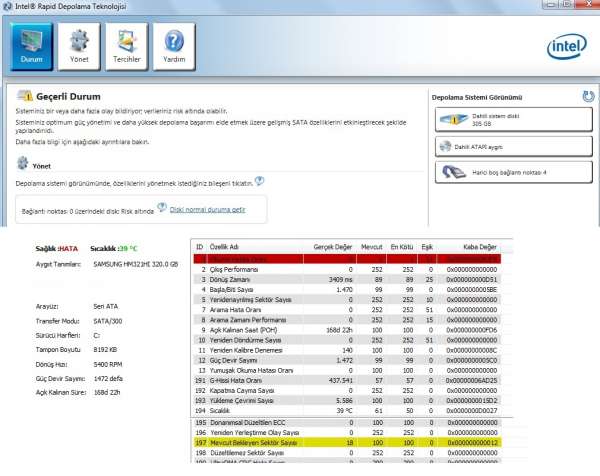
Task: Select Harici boş bağlantı noktası 4
Action: (x=514, y=172)
